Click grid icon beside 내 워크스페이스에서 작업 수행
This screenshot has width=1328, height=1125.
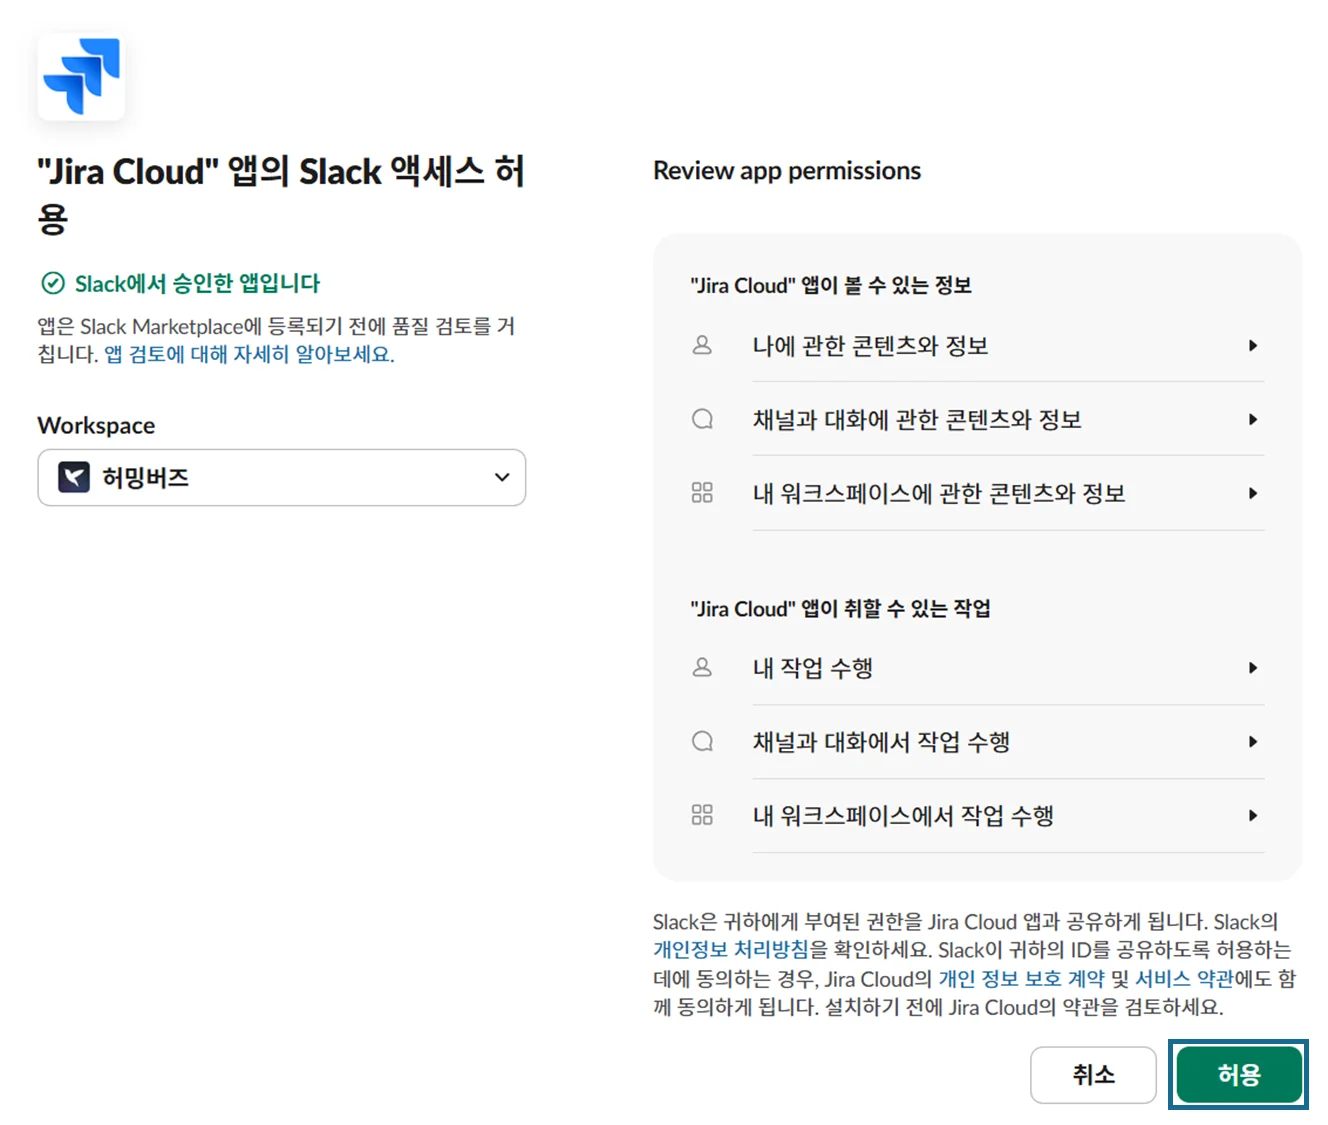click(702, 816)
